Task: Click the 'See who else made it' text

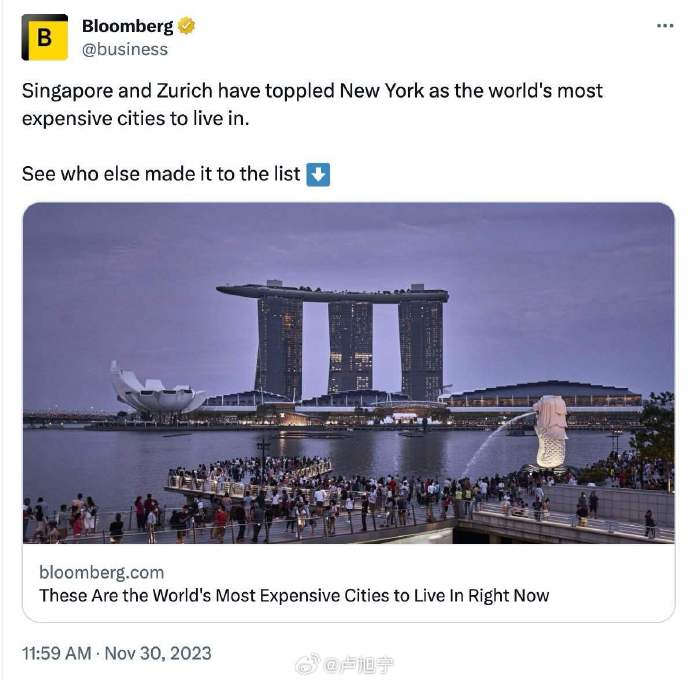Action: (x=161, y=174)
